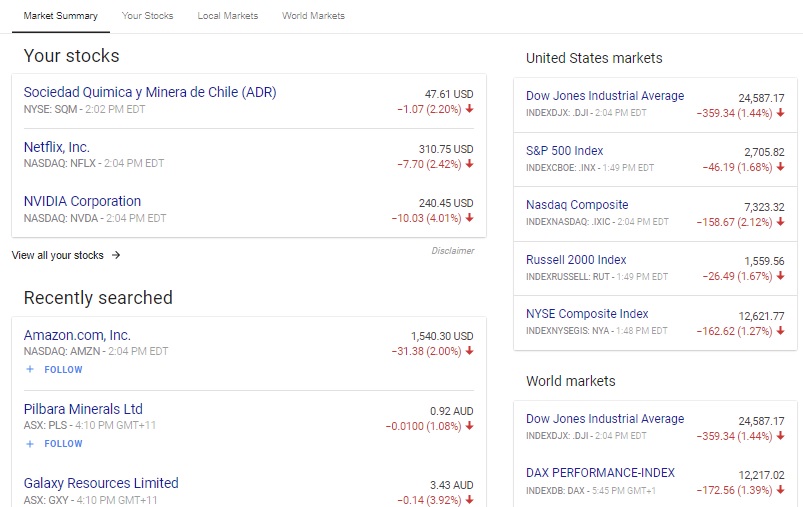This screenshot has width=803, height=507.
Task: Click the down arrow beside S&P 500 change
Action: [x=780, y=167]
